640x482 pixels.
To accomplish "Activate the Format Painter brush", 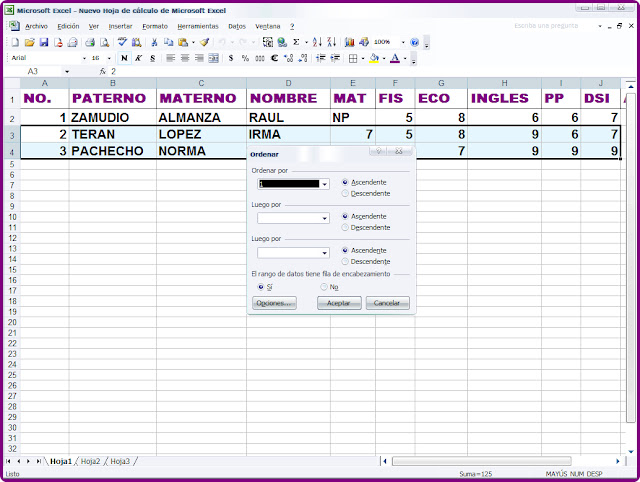I will (x=204, y=42).
